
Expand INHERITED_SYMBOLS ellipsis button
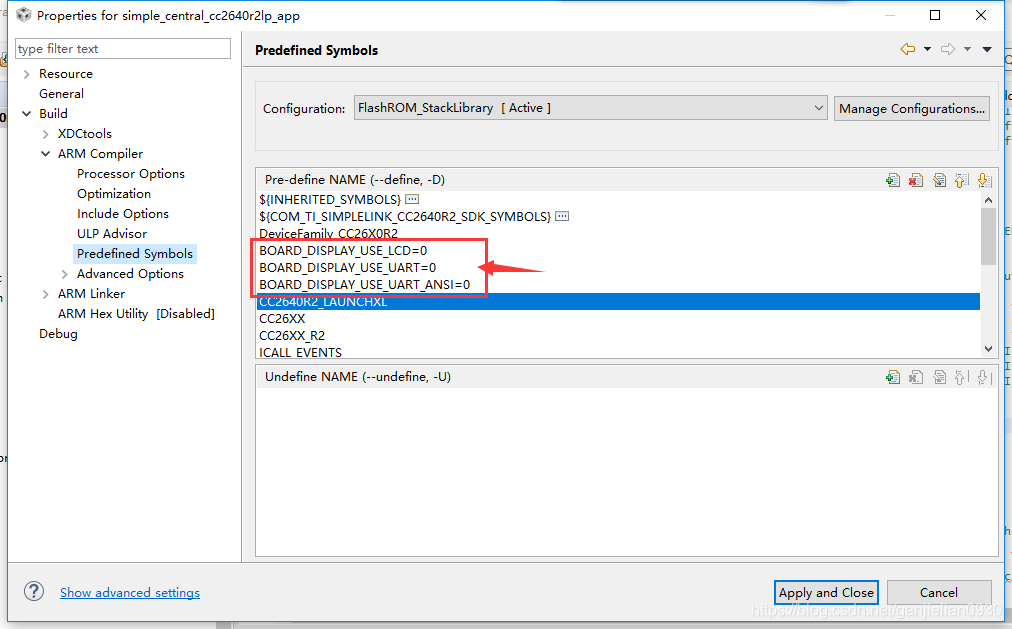coord(412,199)
